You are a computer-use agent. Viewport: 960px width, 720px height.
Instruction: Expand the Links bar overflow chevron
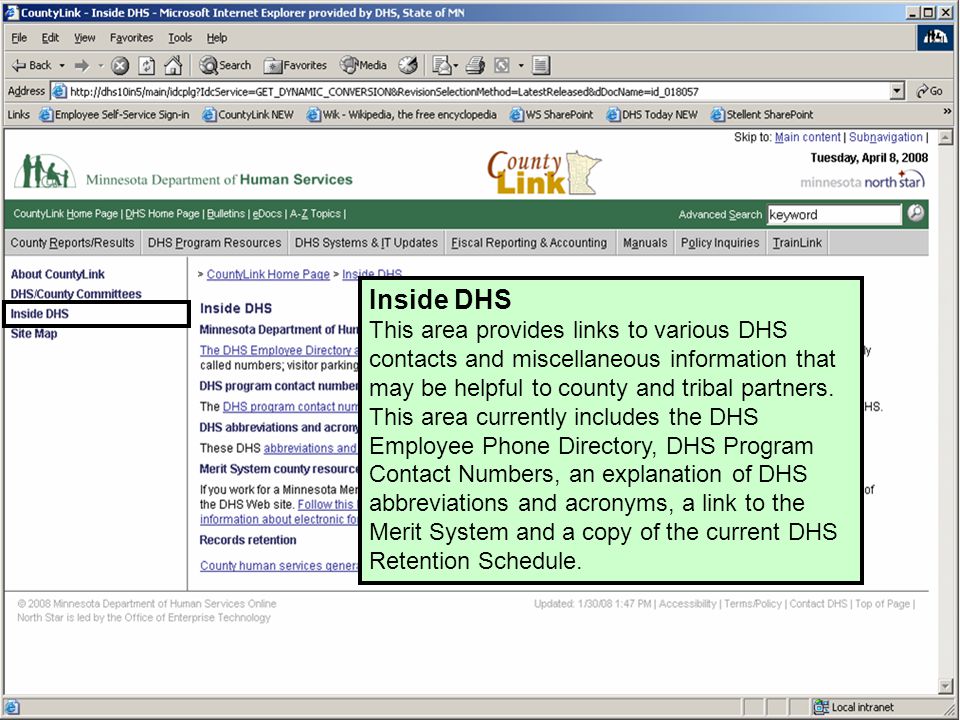[947, 111]
